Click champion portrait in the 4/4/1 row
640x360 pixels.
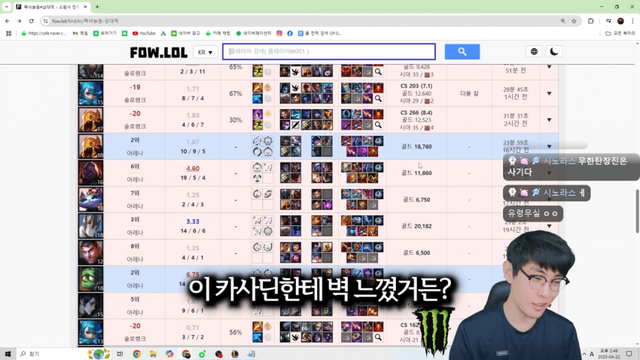click(x=91, y=253)
